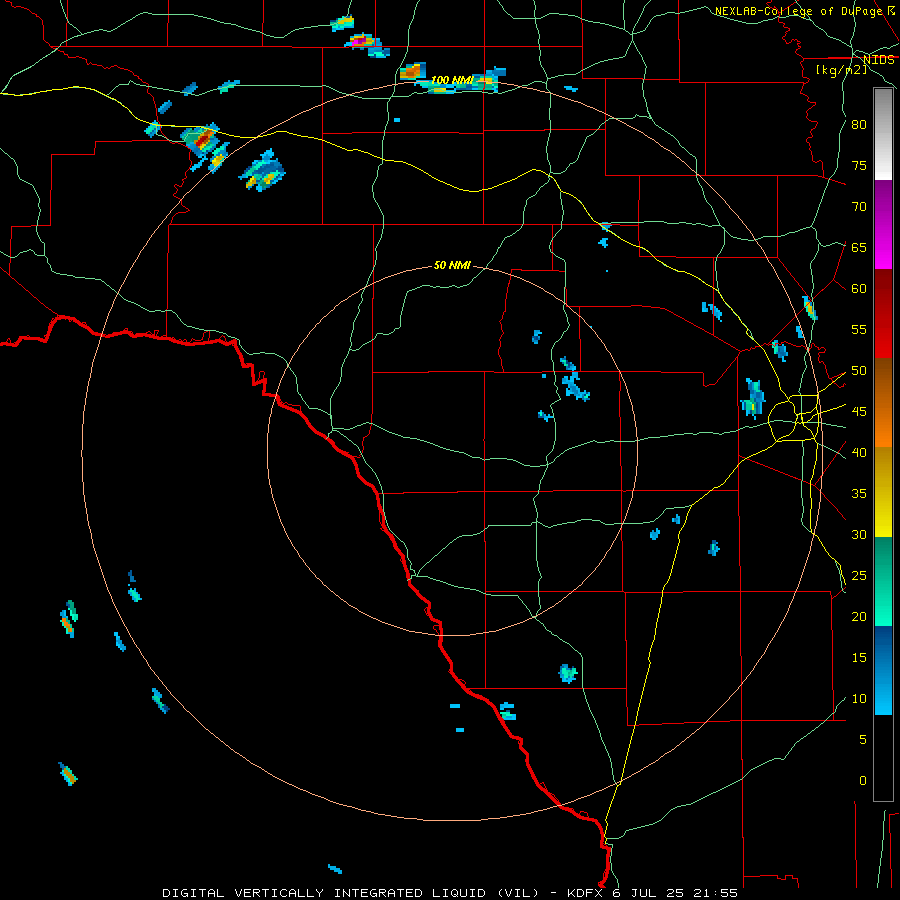The height and width of the screenshot is (900, 900).
Task: Click the color scale value 35
Action: point(859,494)
